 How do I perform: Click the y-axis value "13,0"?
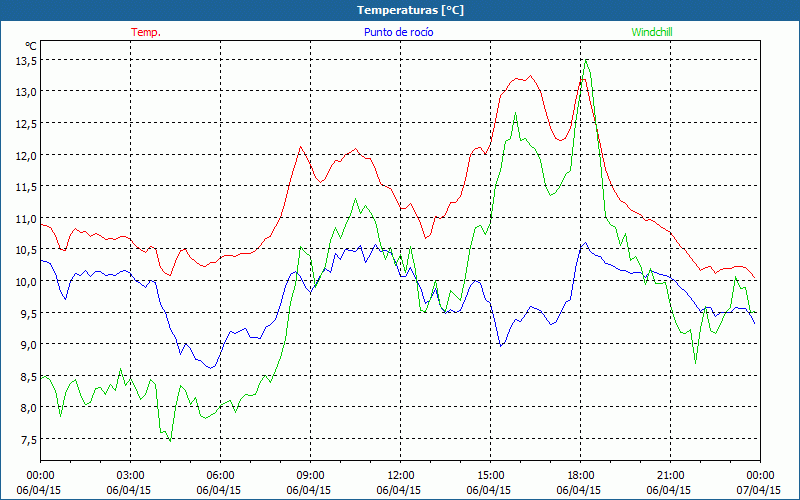click(26, 92)
